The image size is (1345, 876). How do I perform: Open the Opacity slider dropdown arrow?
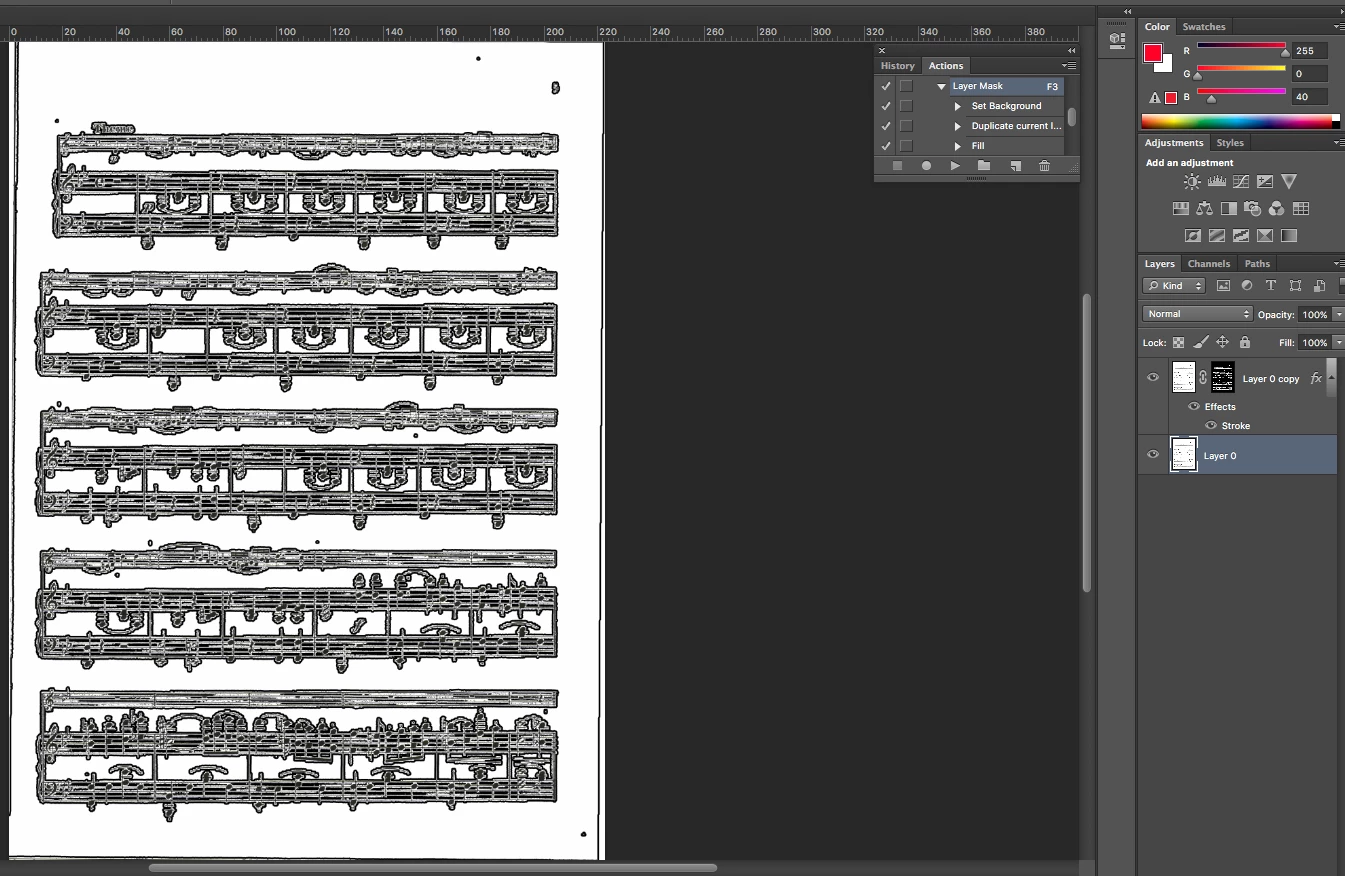point(1338,315)
